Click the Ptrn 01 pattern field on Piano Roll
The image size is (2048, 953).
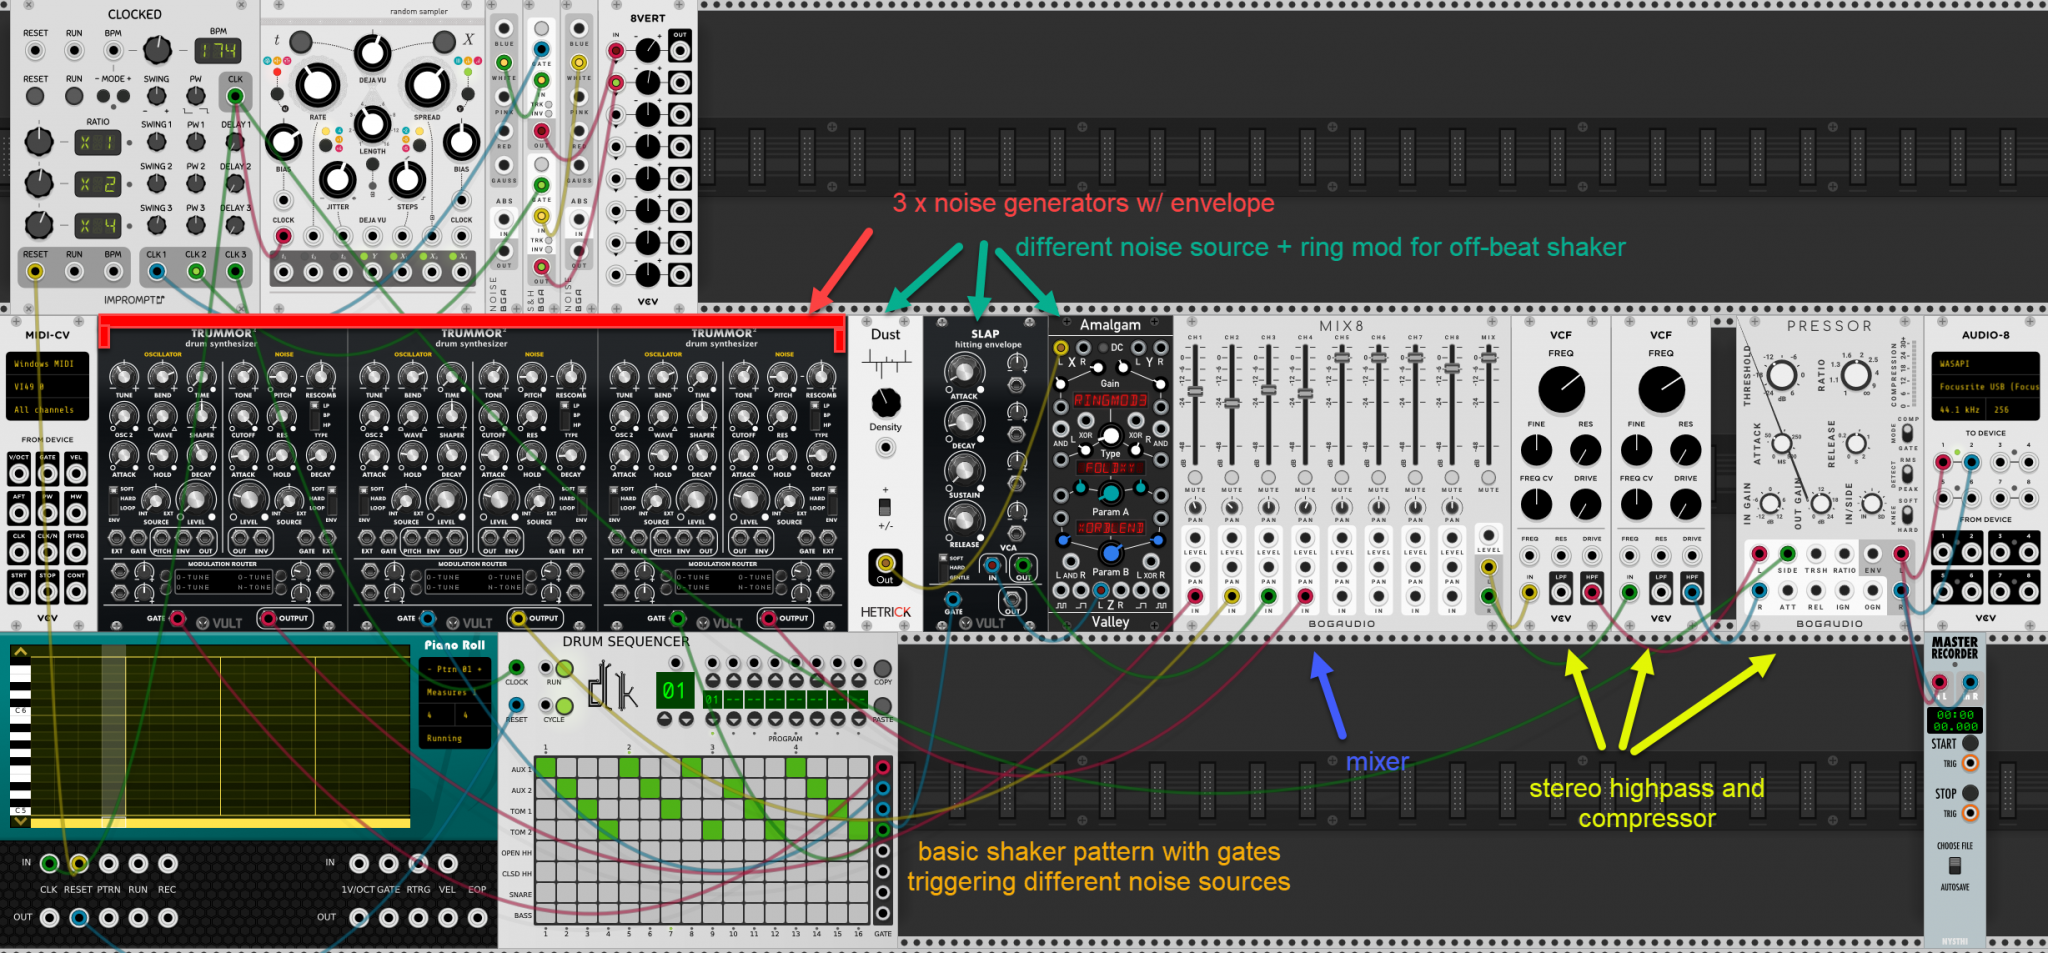click(x=456, y=669)
